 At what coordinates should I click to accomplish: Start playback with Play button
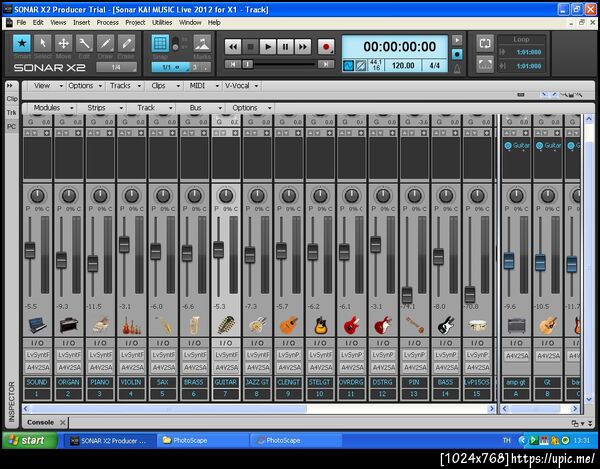click(268, 47)
